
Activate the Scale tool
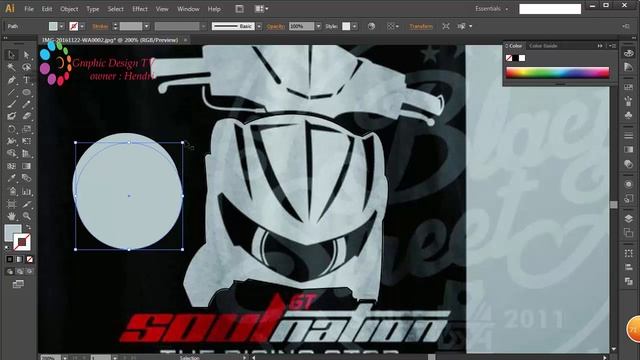click(x=27, y=129)
